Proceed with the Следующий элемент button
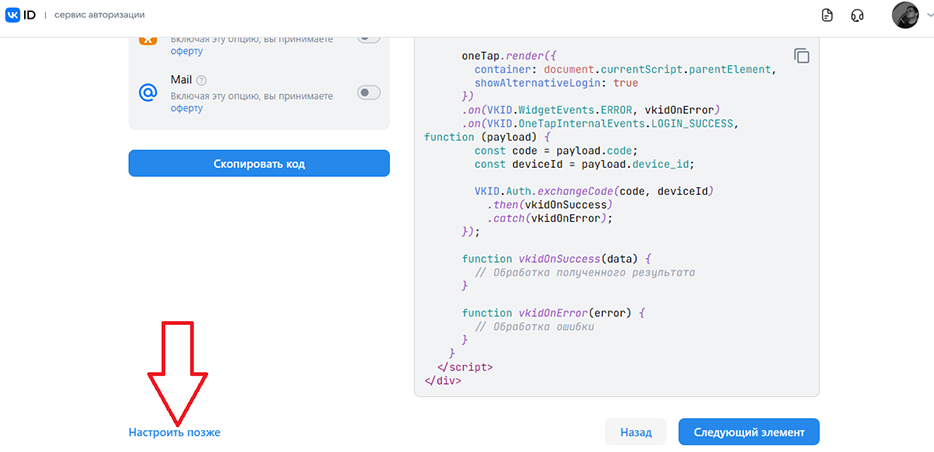 pos(749,432)
